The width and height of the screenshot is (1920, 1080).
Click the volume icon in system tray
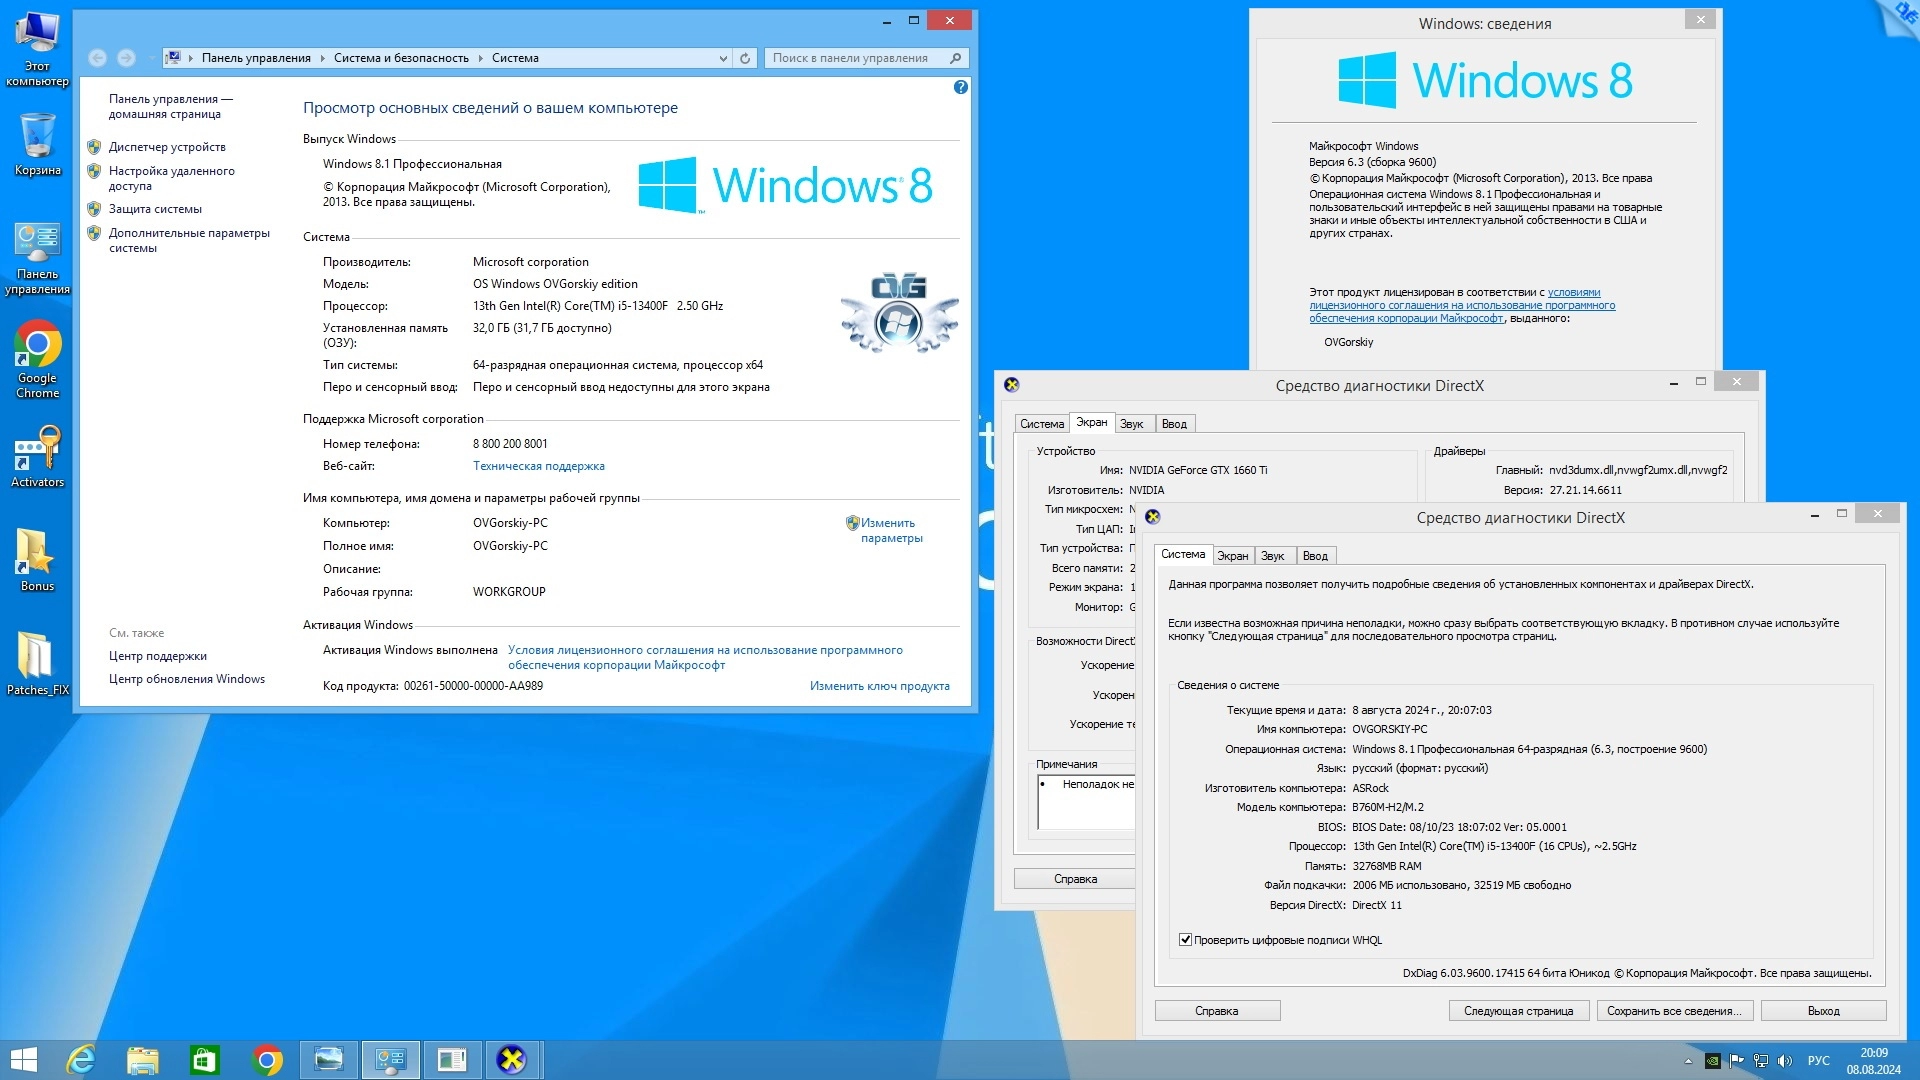pos(1785,1060)
